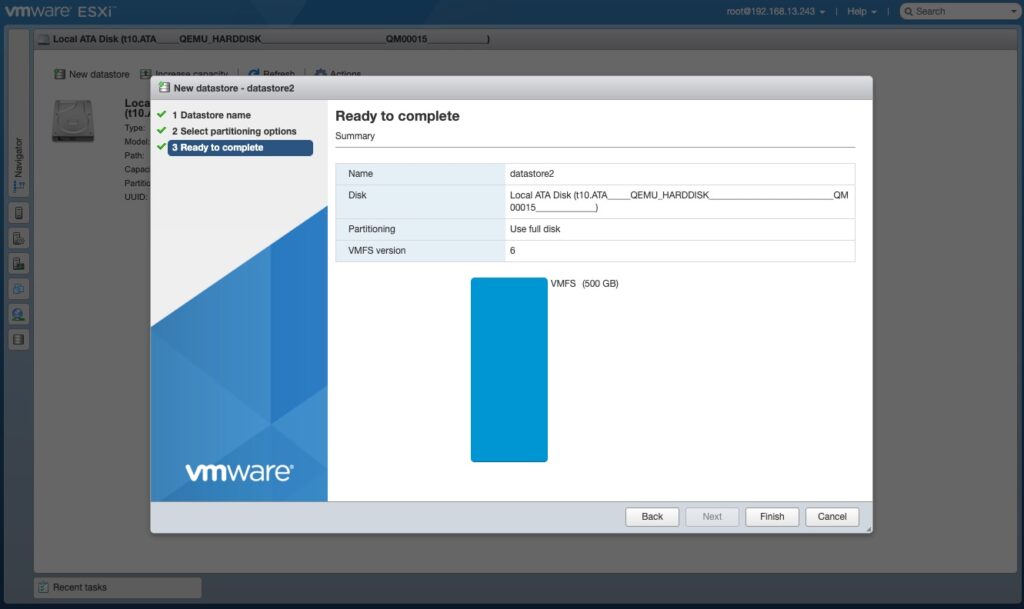
Task: Select the Host icon in the sidebar
Action: tap(18, 213)
